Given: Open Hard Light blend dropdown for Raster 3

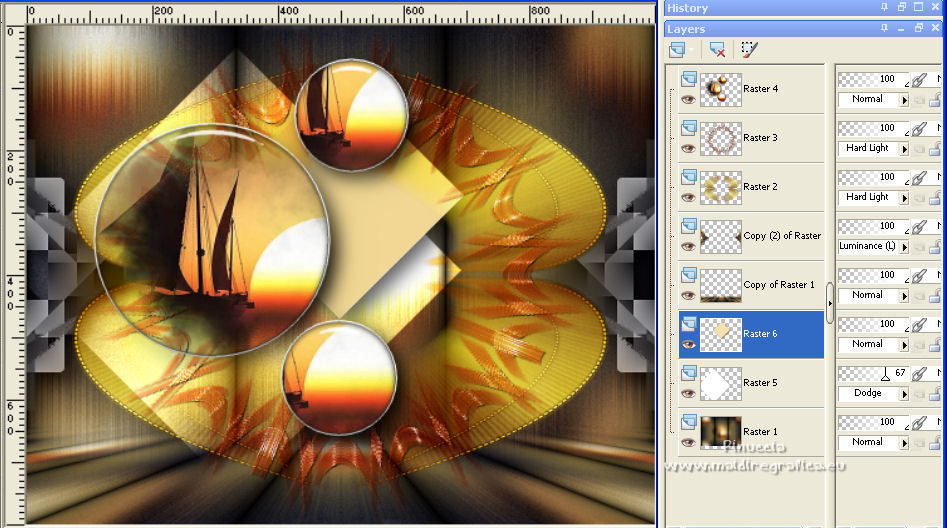Looking at the screenshot, I should 904,149.
